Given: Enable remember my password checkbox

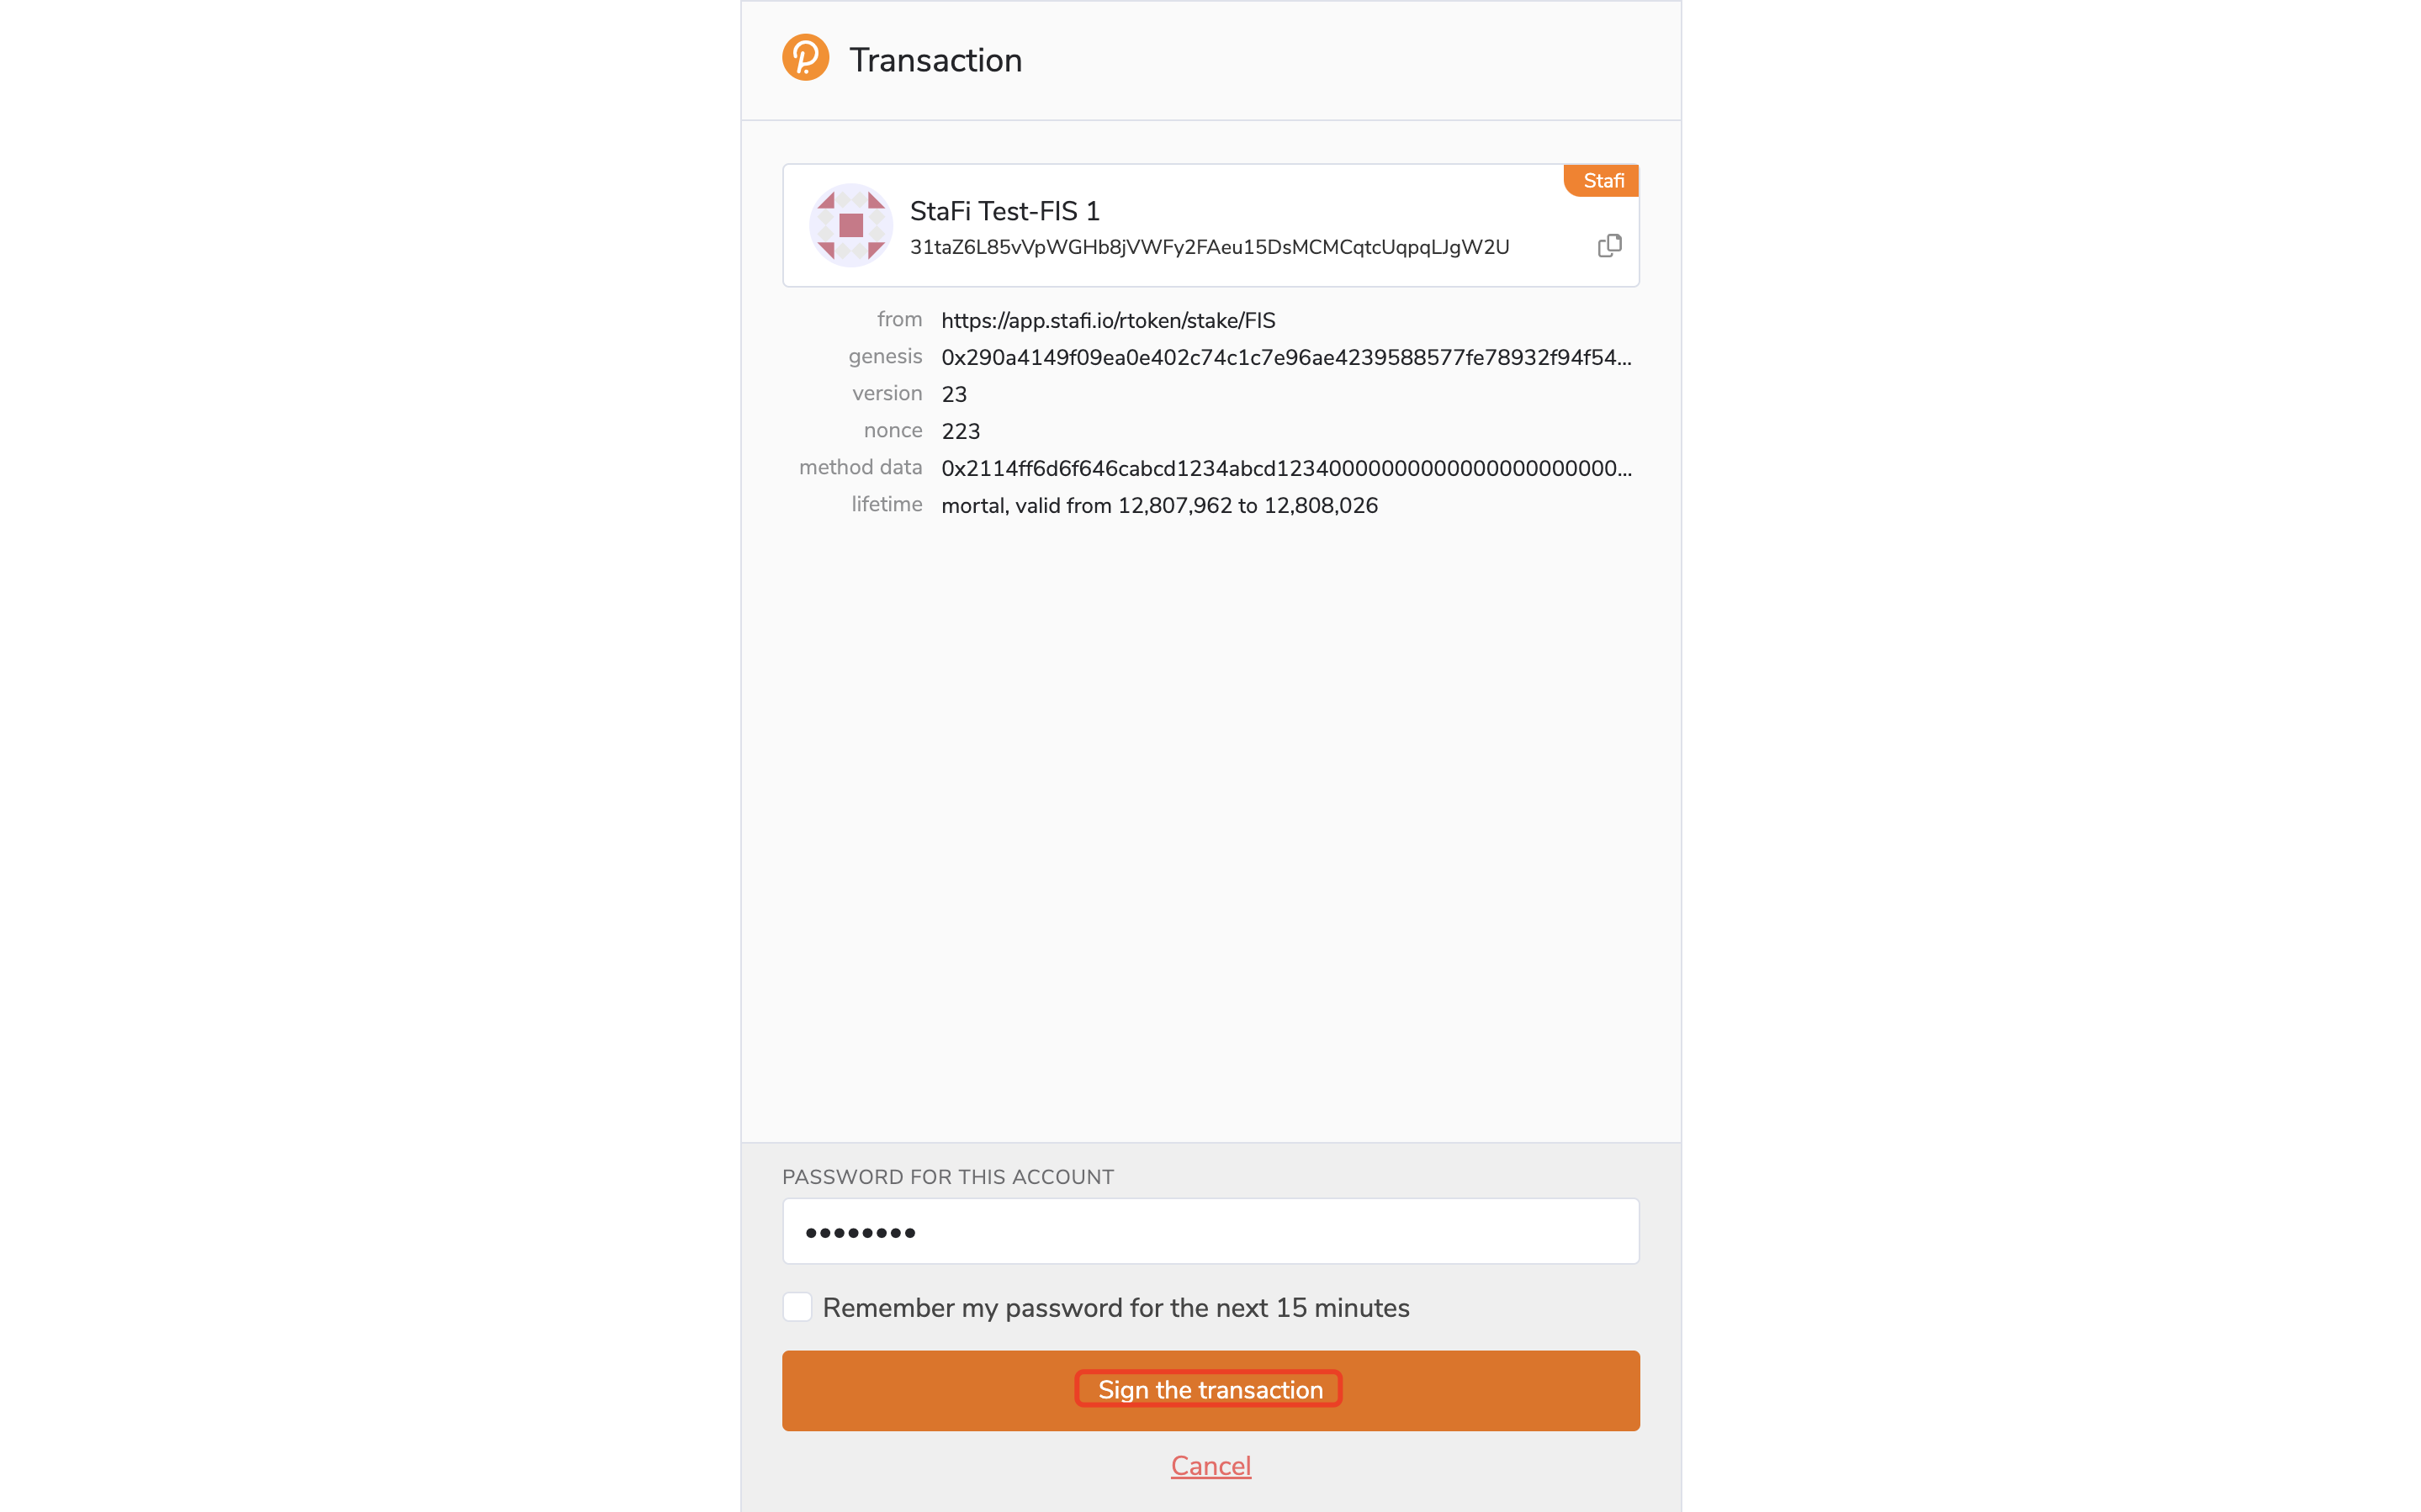Looking at the screenshot, I should 797,1307.
